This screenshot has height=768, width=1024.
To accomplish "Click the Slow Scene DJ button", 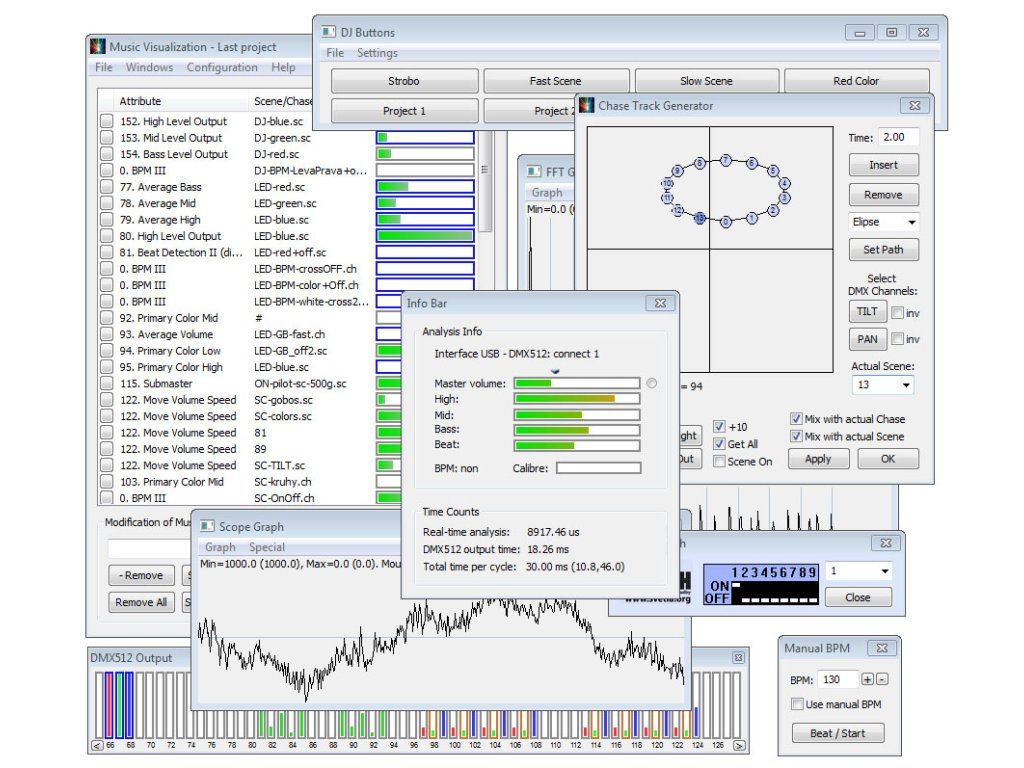I will 706,81.
